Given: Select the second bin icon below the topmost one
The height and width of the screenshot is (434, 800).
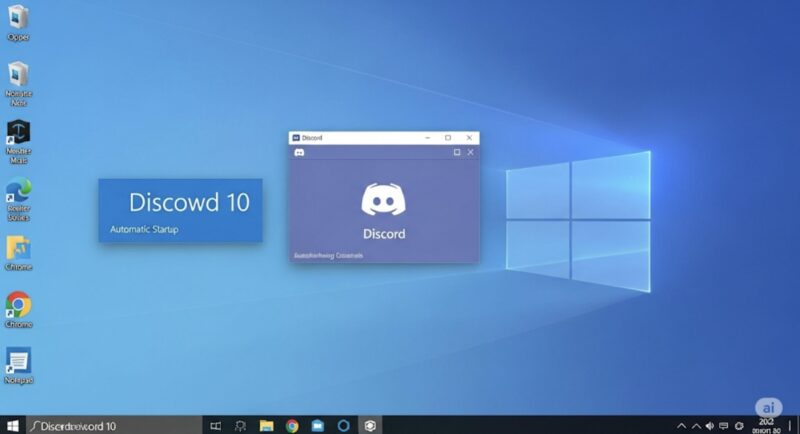Looking at the screenshot, I should coord(18,74).
